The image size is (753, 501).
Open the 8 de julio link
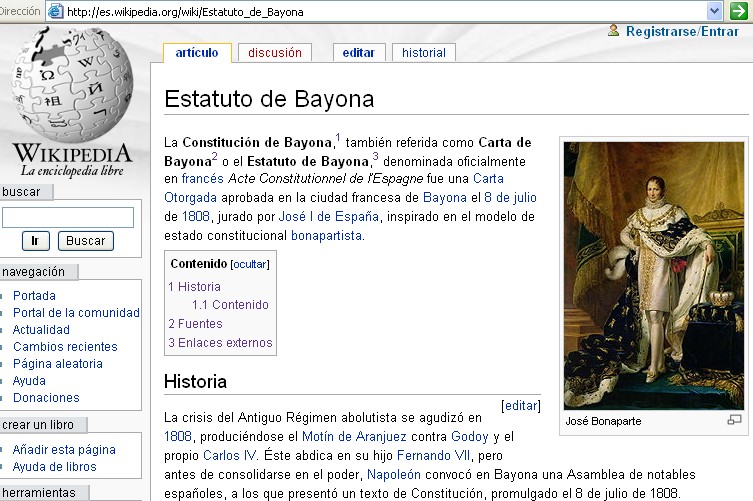(510, 197)
